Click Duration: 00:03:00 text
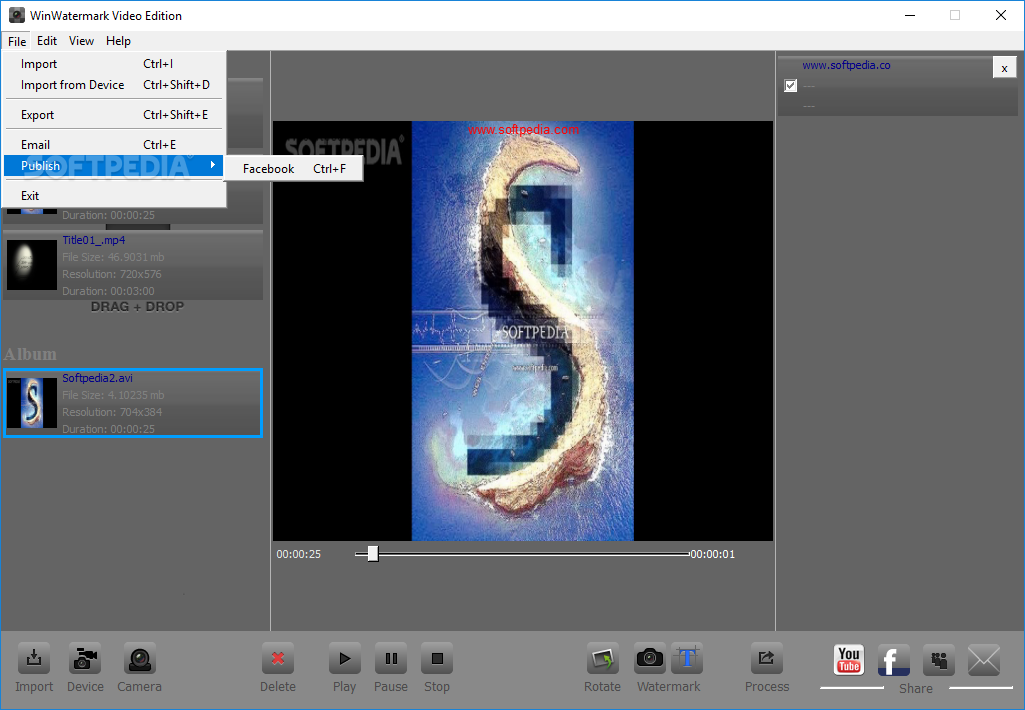Screen dimensions: 1025x710 click(x=109, y=291)
